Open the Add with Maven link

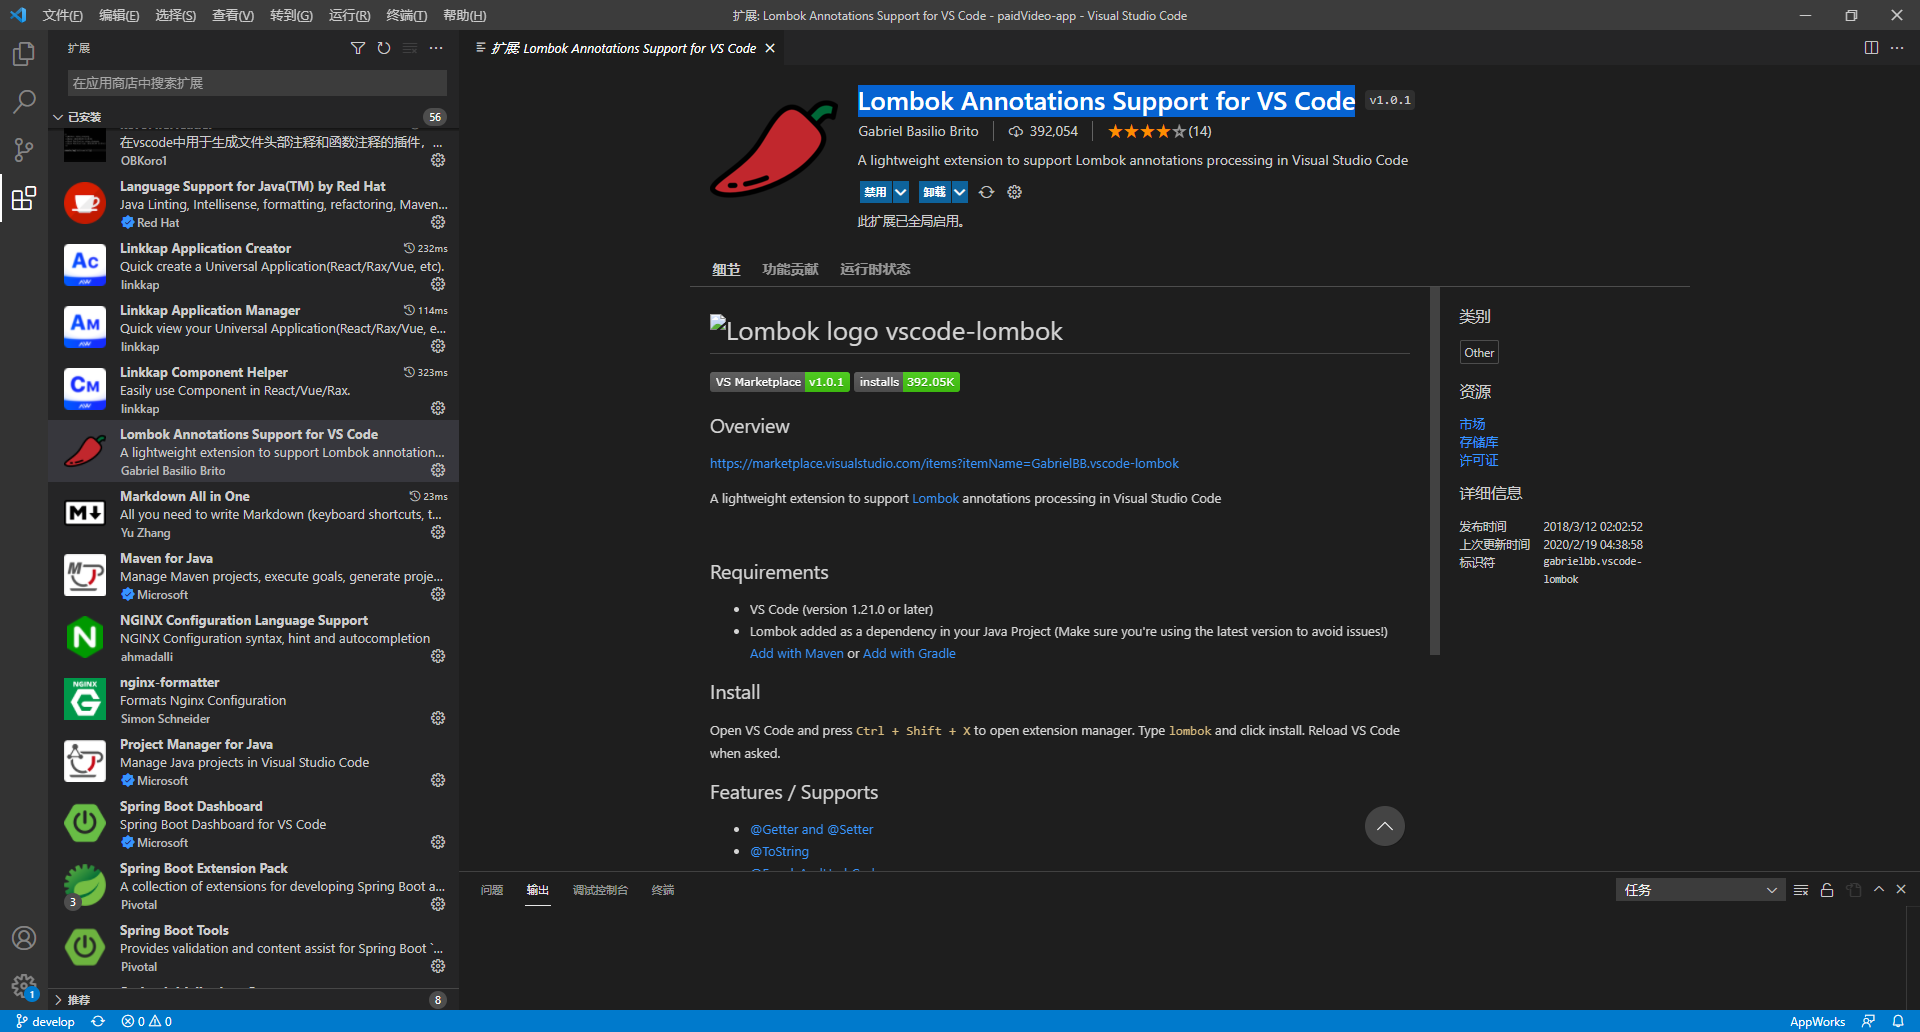tap(797, 653)
